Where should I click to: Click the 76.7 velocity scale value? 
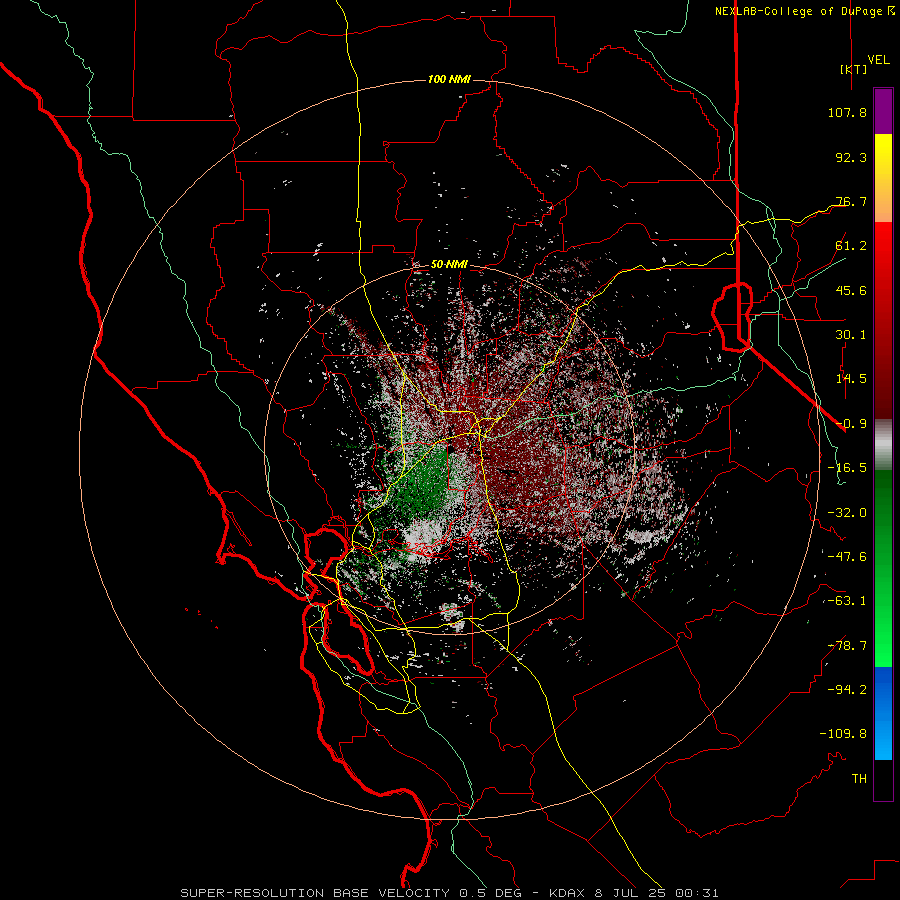tap(851, 201)
